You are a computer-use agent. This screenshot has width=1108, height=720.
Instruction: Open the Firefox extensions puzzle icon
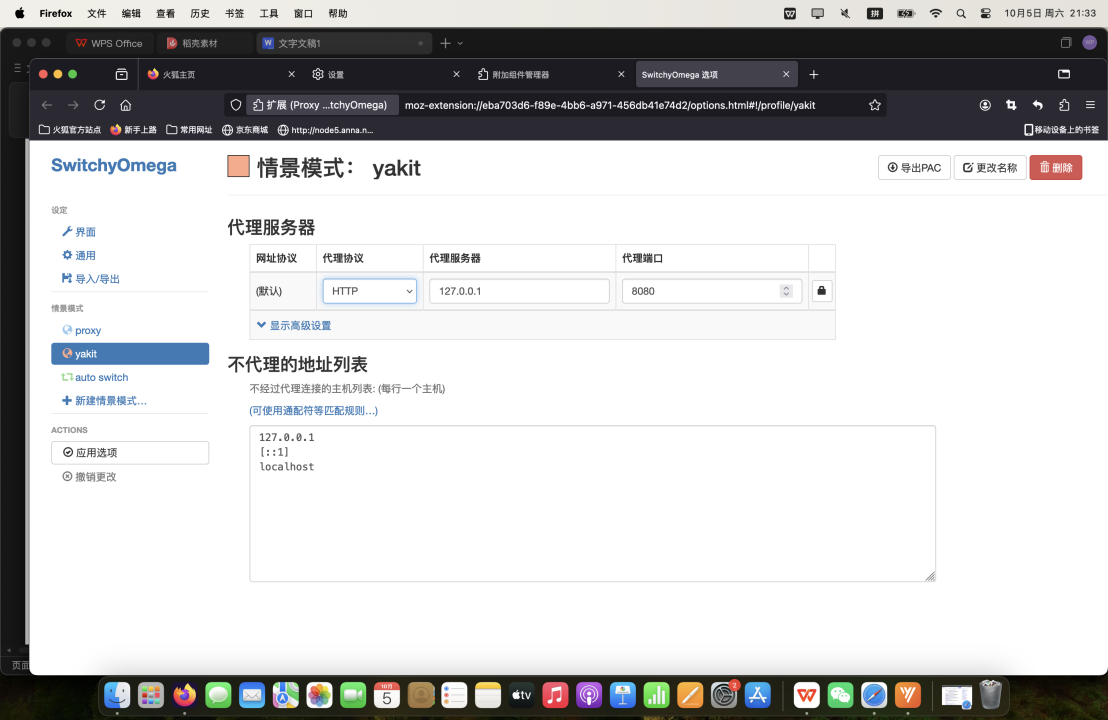[1064, 105]
